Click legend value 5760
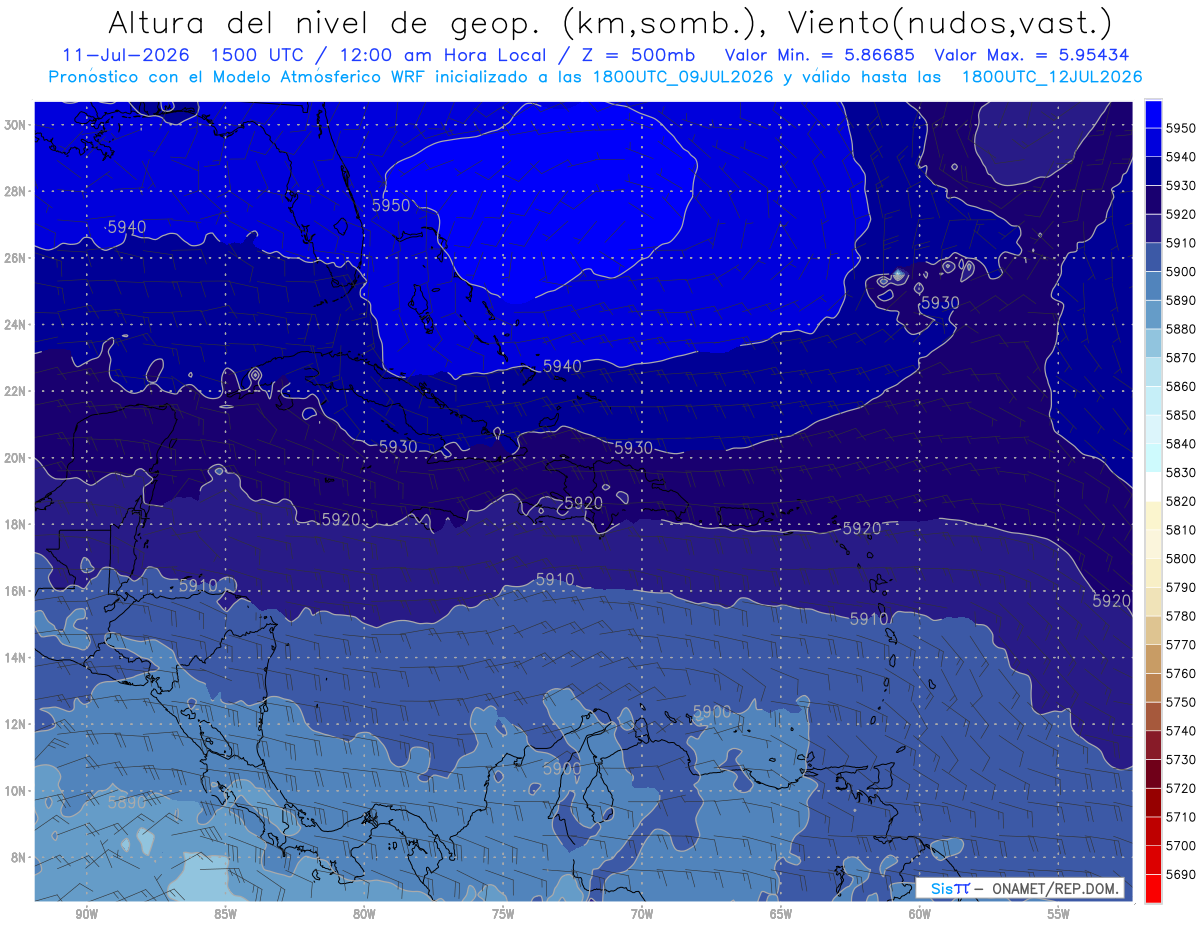 tap(1181, 674)
